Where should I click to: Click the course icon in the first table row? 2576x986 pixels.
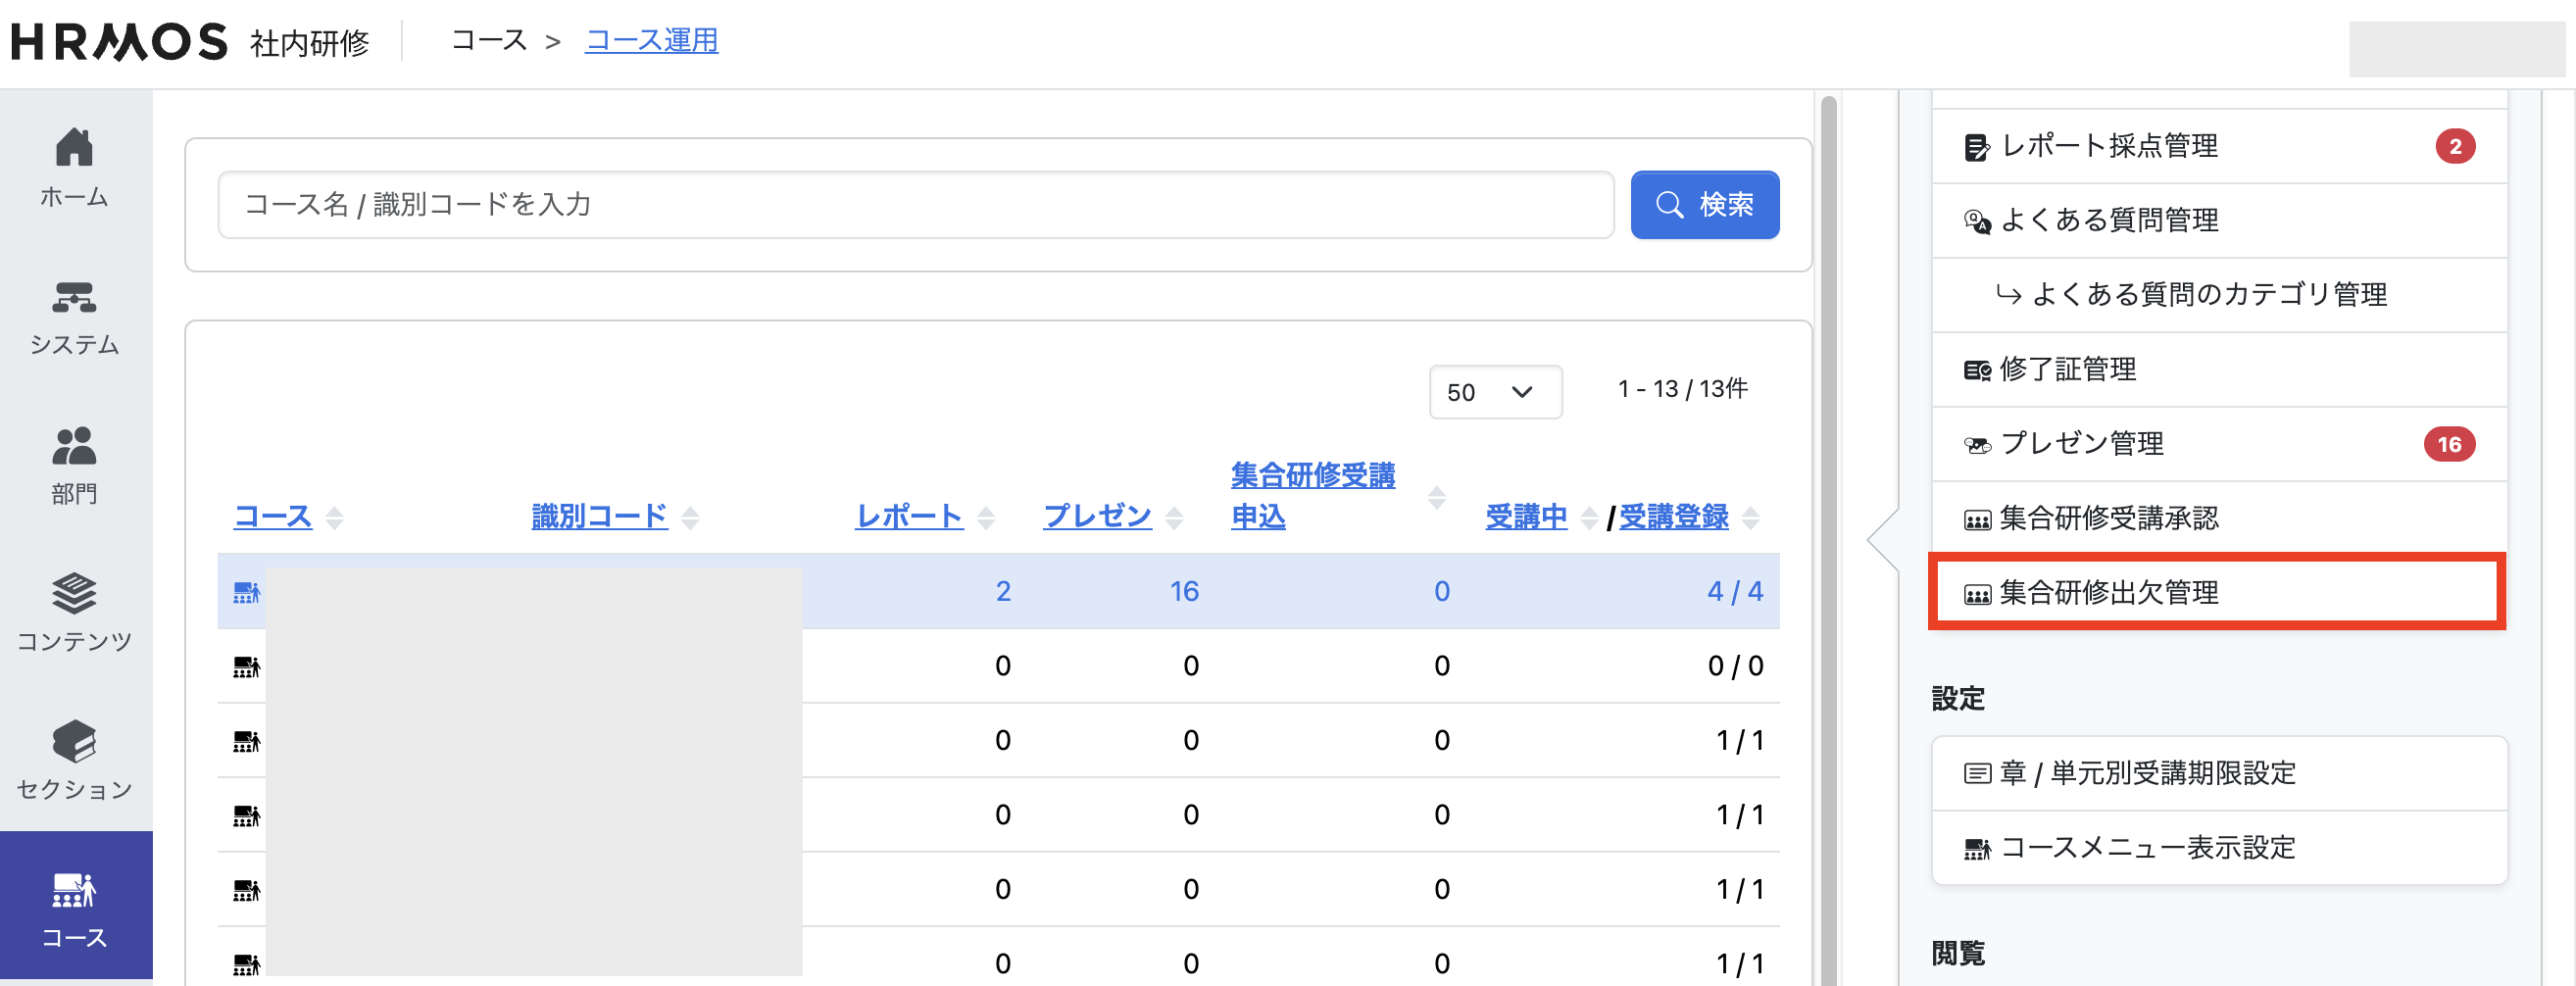coord(245,591)
